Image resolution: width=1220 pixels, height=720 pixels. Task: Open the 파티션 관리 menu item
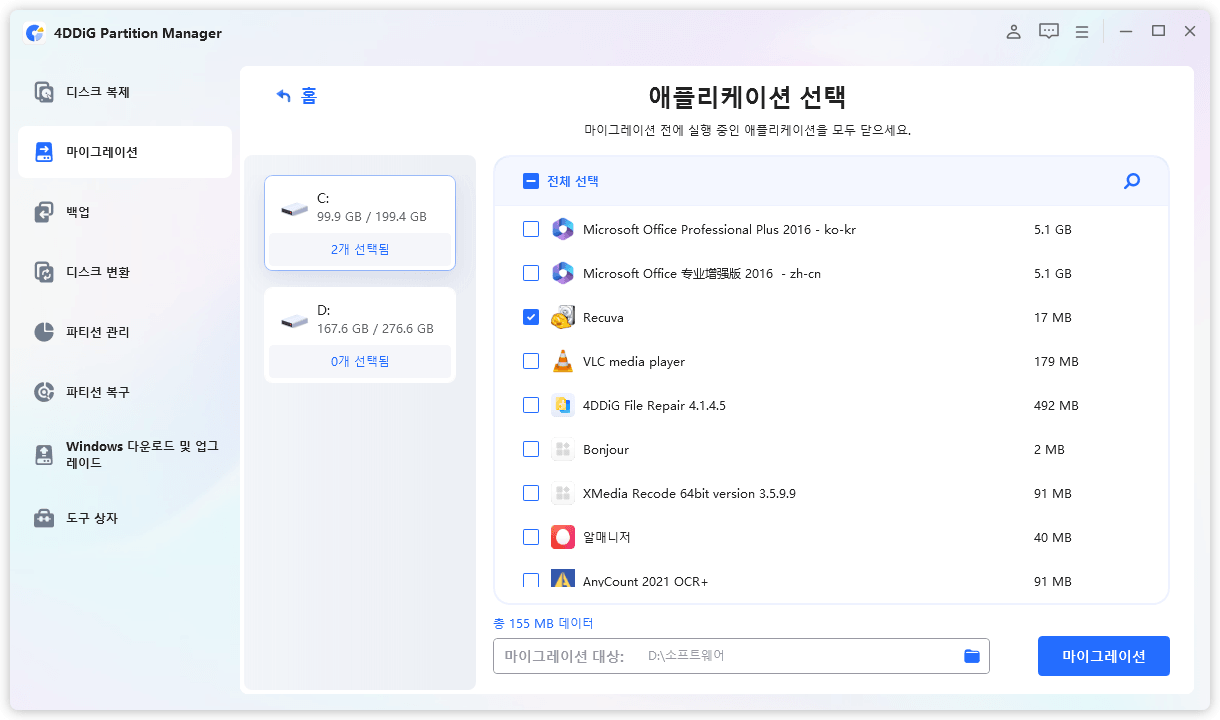[x=125, y=332]
